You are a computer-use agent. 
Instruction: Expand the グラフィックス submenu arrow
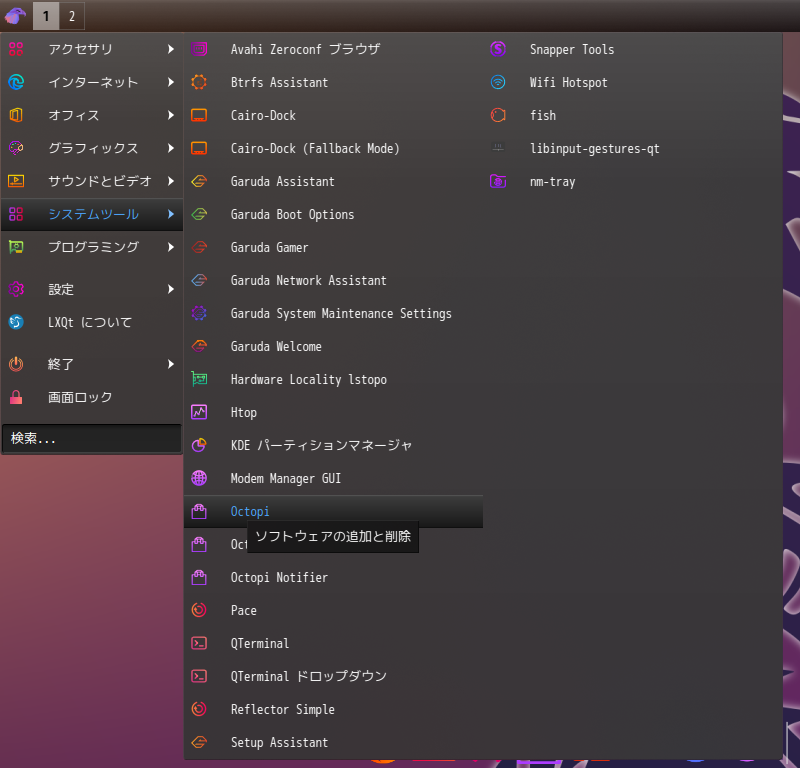(x=171, y=148)
